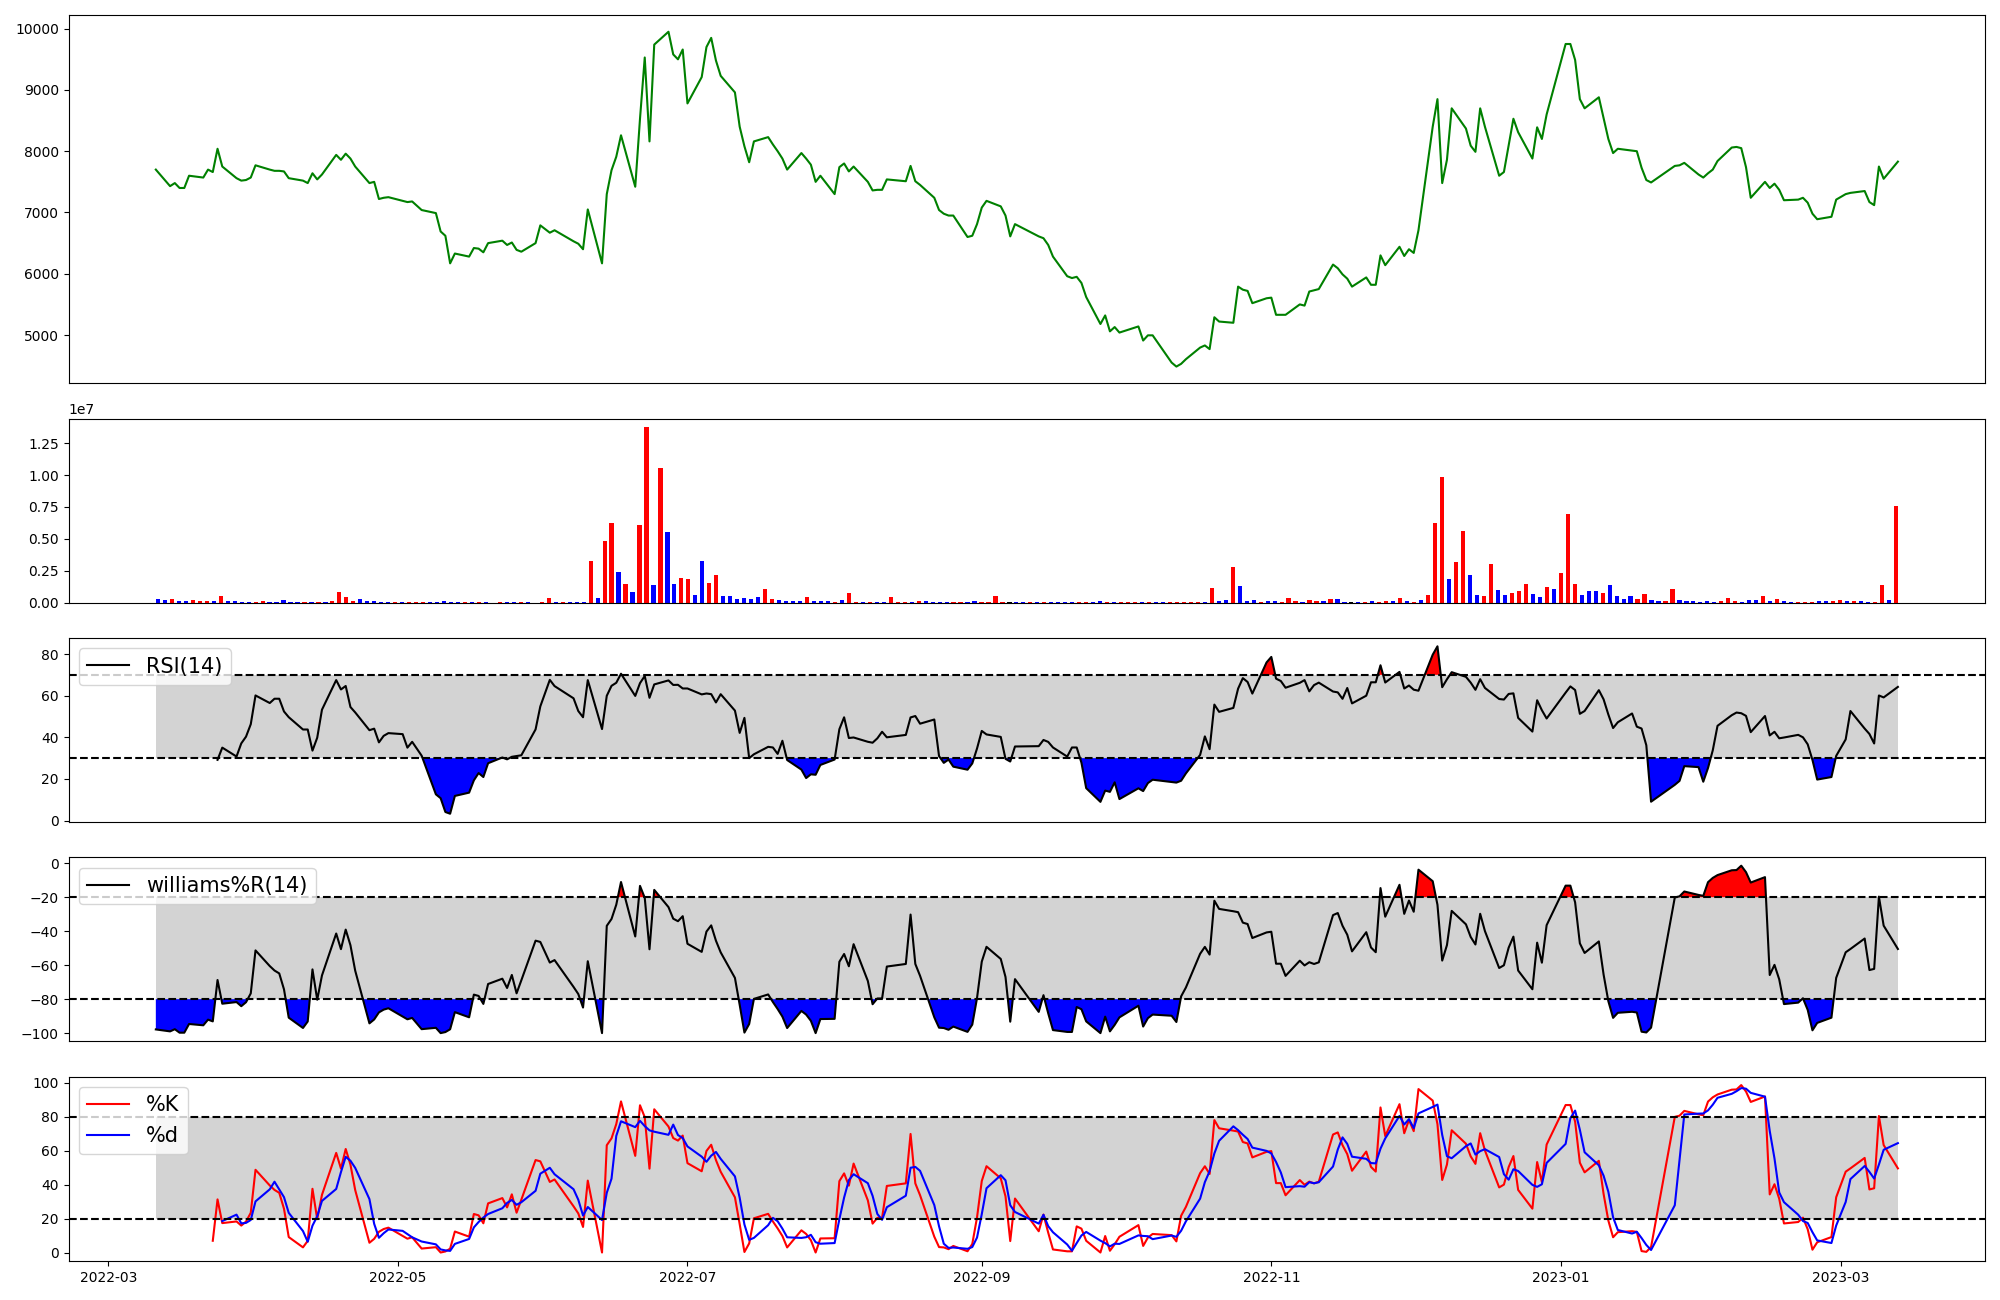2000x1300 pixels.
Task: Click the 1.25 volume axis label
Action: tap(42, 444)
